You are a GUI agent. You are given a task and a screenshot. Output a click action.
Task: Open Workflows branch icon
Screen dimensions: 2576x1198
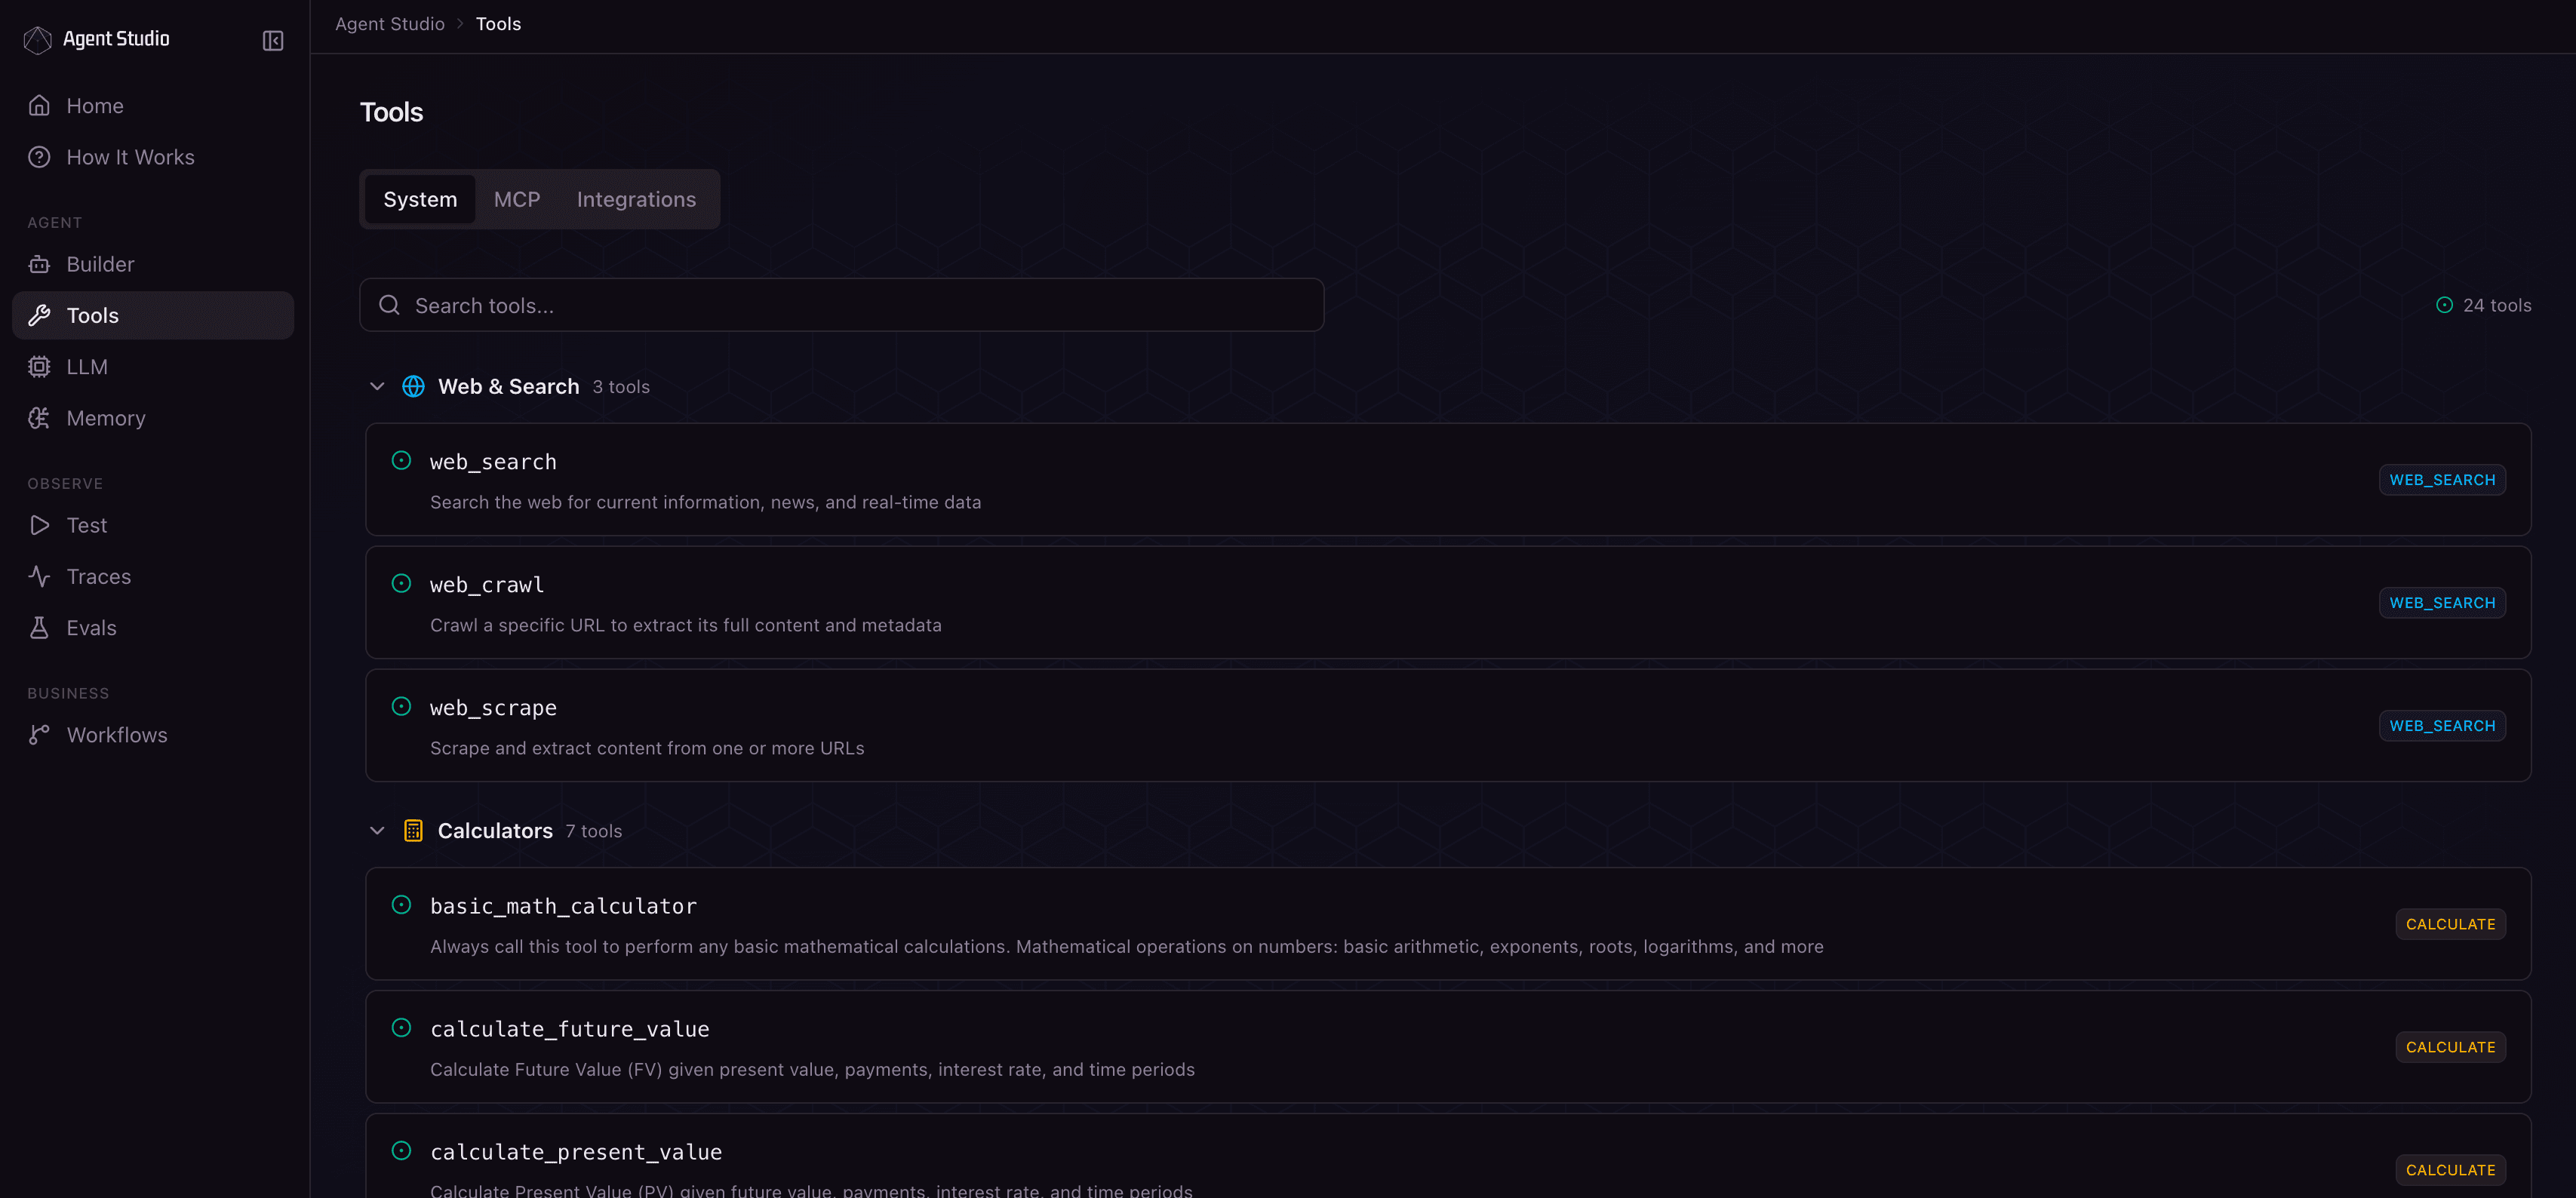click(x=39, y=735)
